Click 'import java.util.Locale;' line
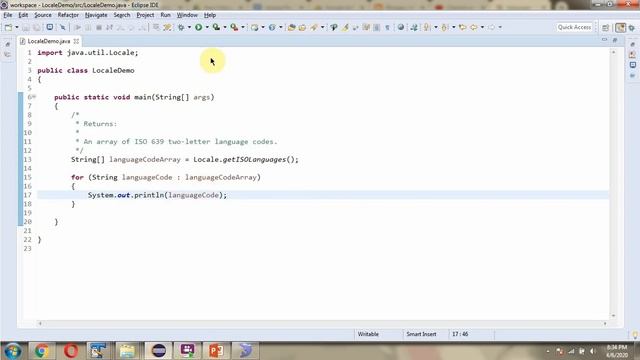Screen dimensions: 640x360 pos(88,53)
